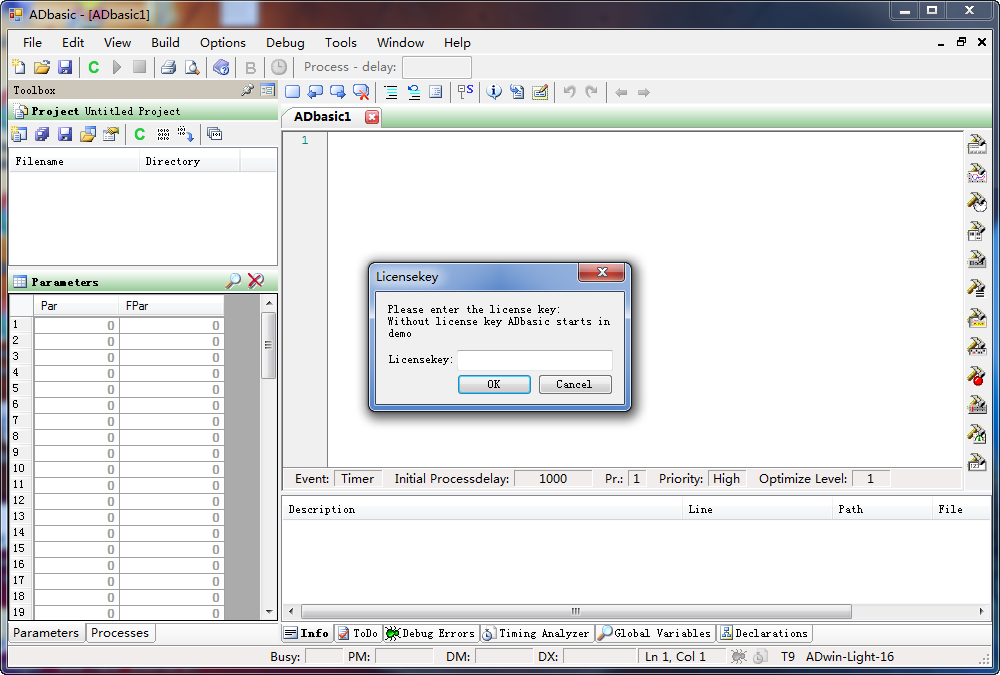Image resolution: width=1000 pixels, height=675 pixels.
Task: Select the Event Timer box
Action: (357, 478)
